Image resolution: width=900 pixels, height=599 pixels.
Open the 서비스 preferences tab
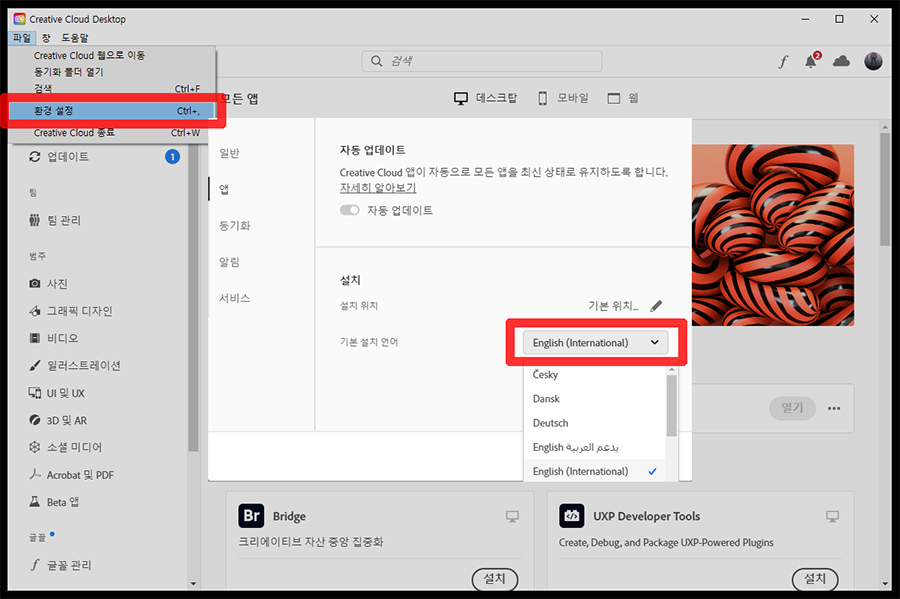point(235,298)
